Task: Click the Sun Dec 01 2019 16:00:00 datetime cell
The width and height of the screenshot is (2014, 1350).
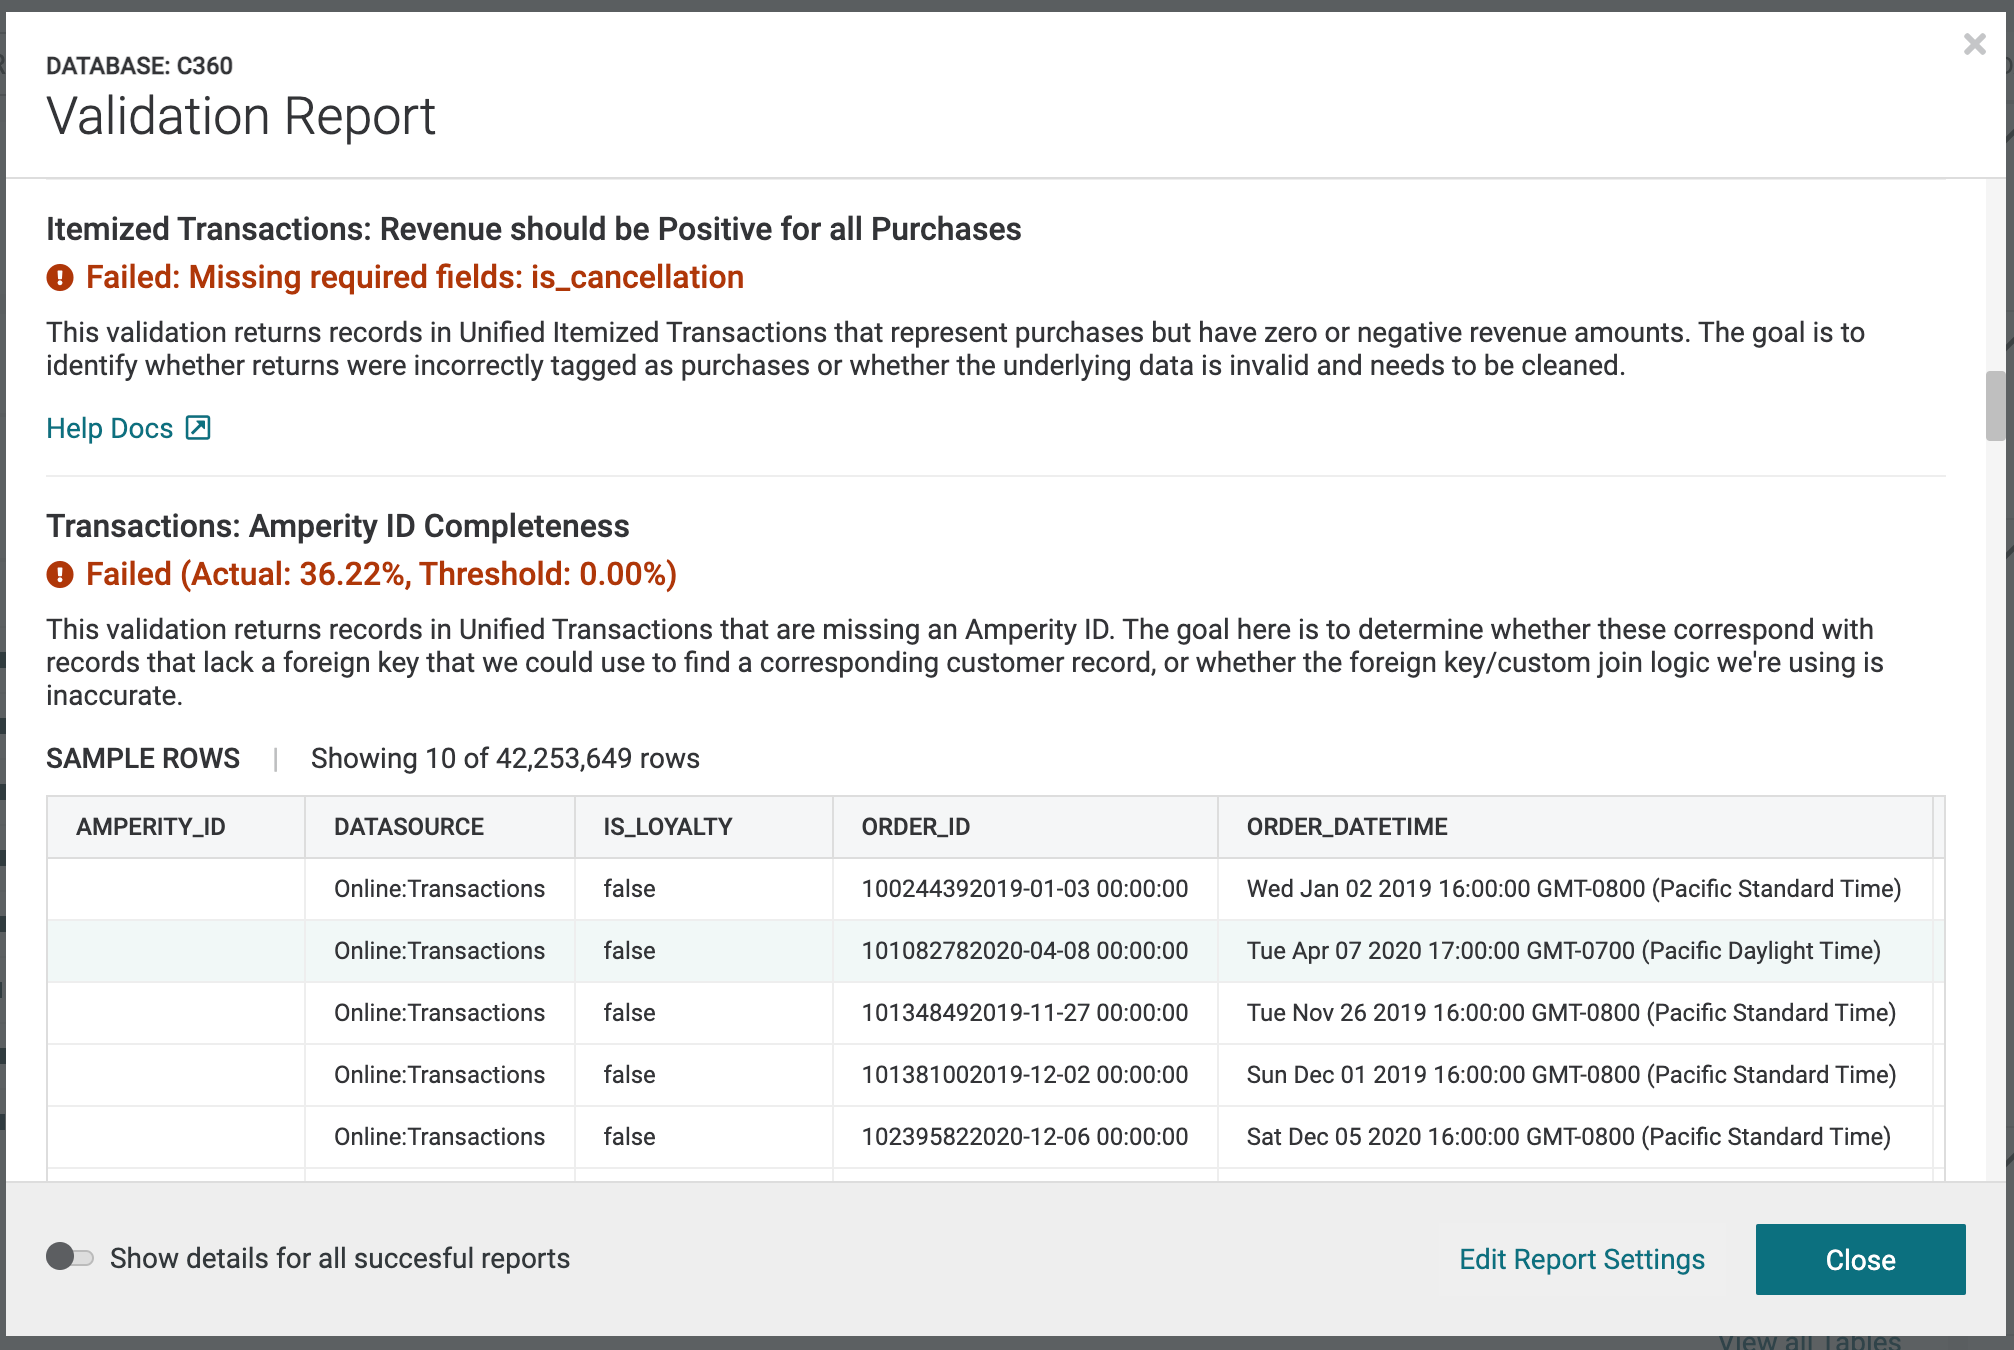Action: point(1575,1075)
